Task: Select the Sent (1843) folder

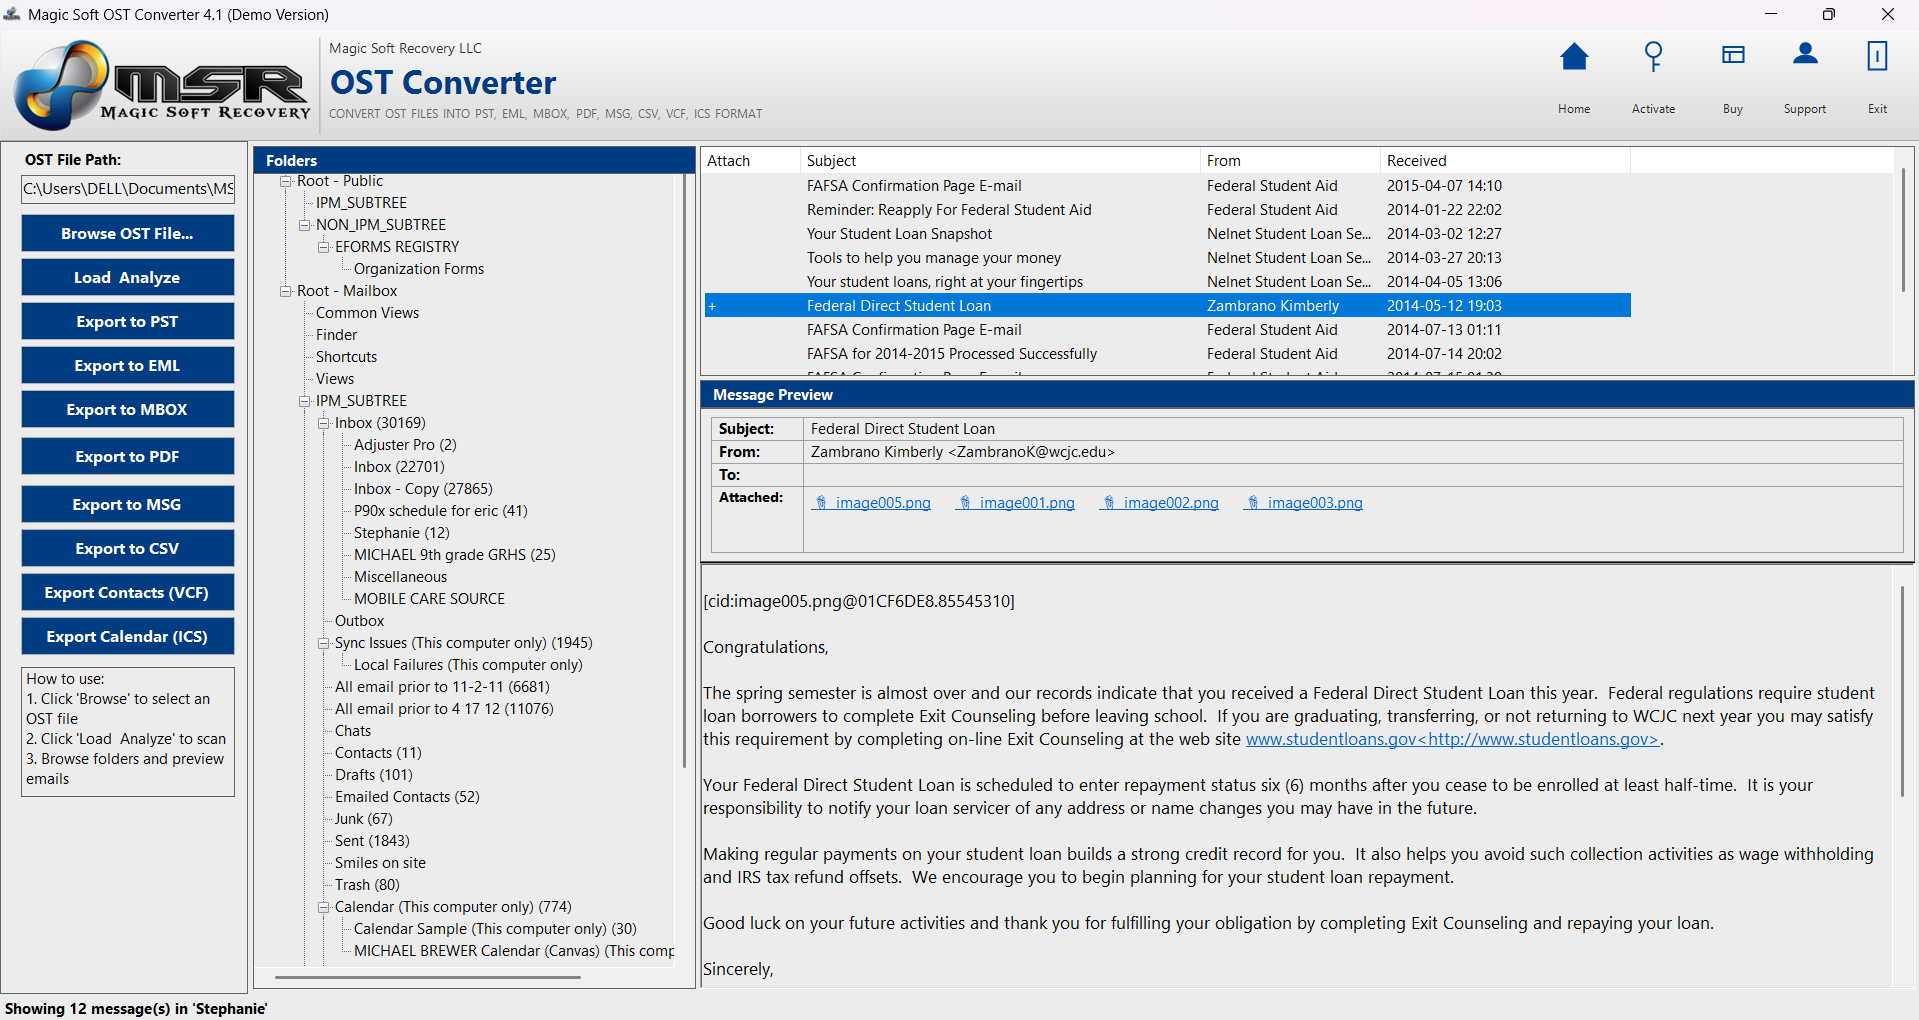Action: (372, 841)
